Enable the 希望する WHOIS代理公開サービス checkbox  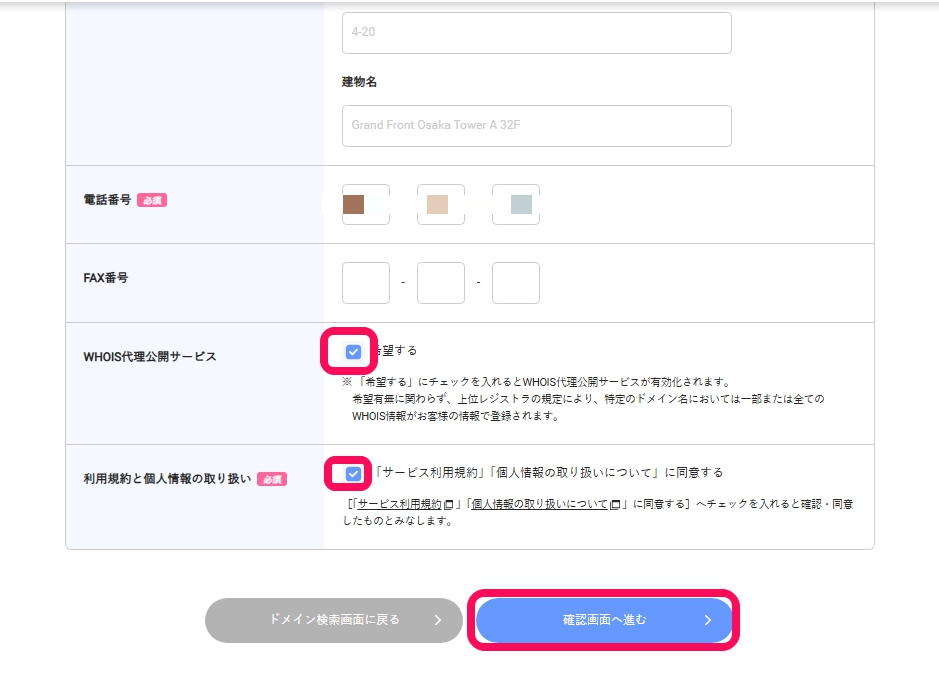(x=352, y=350)
